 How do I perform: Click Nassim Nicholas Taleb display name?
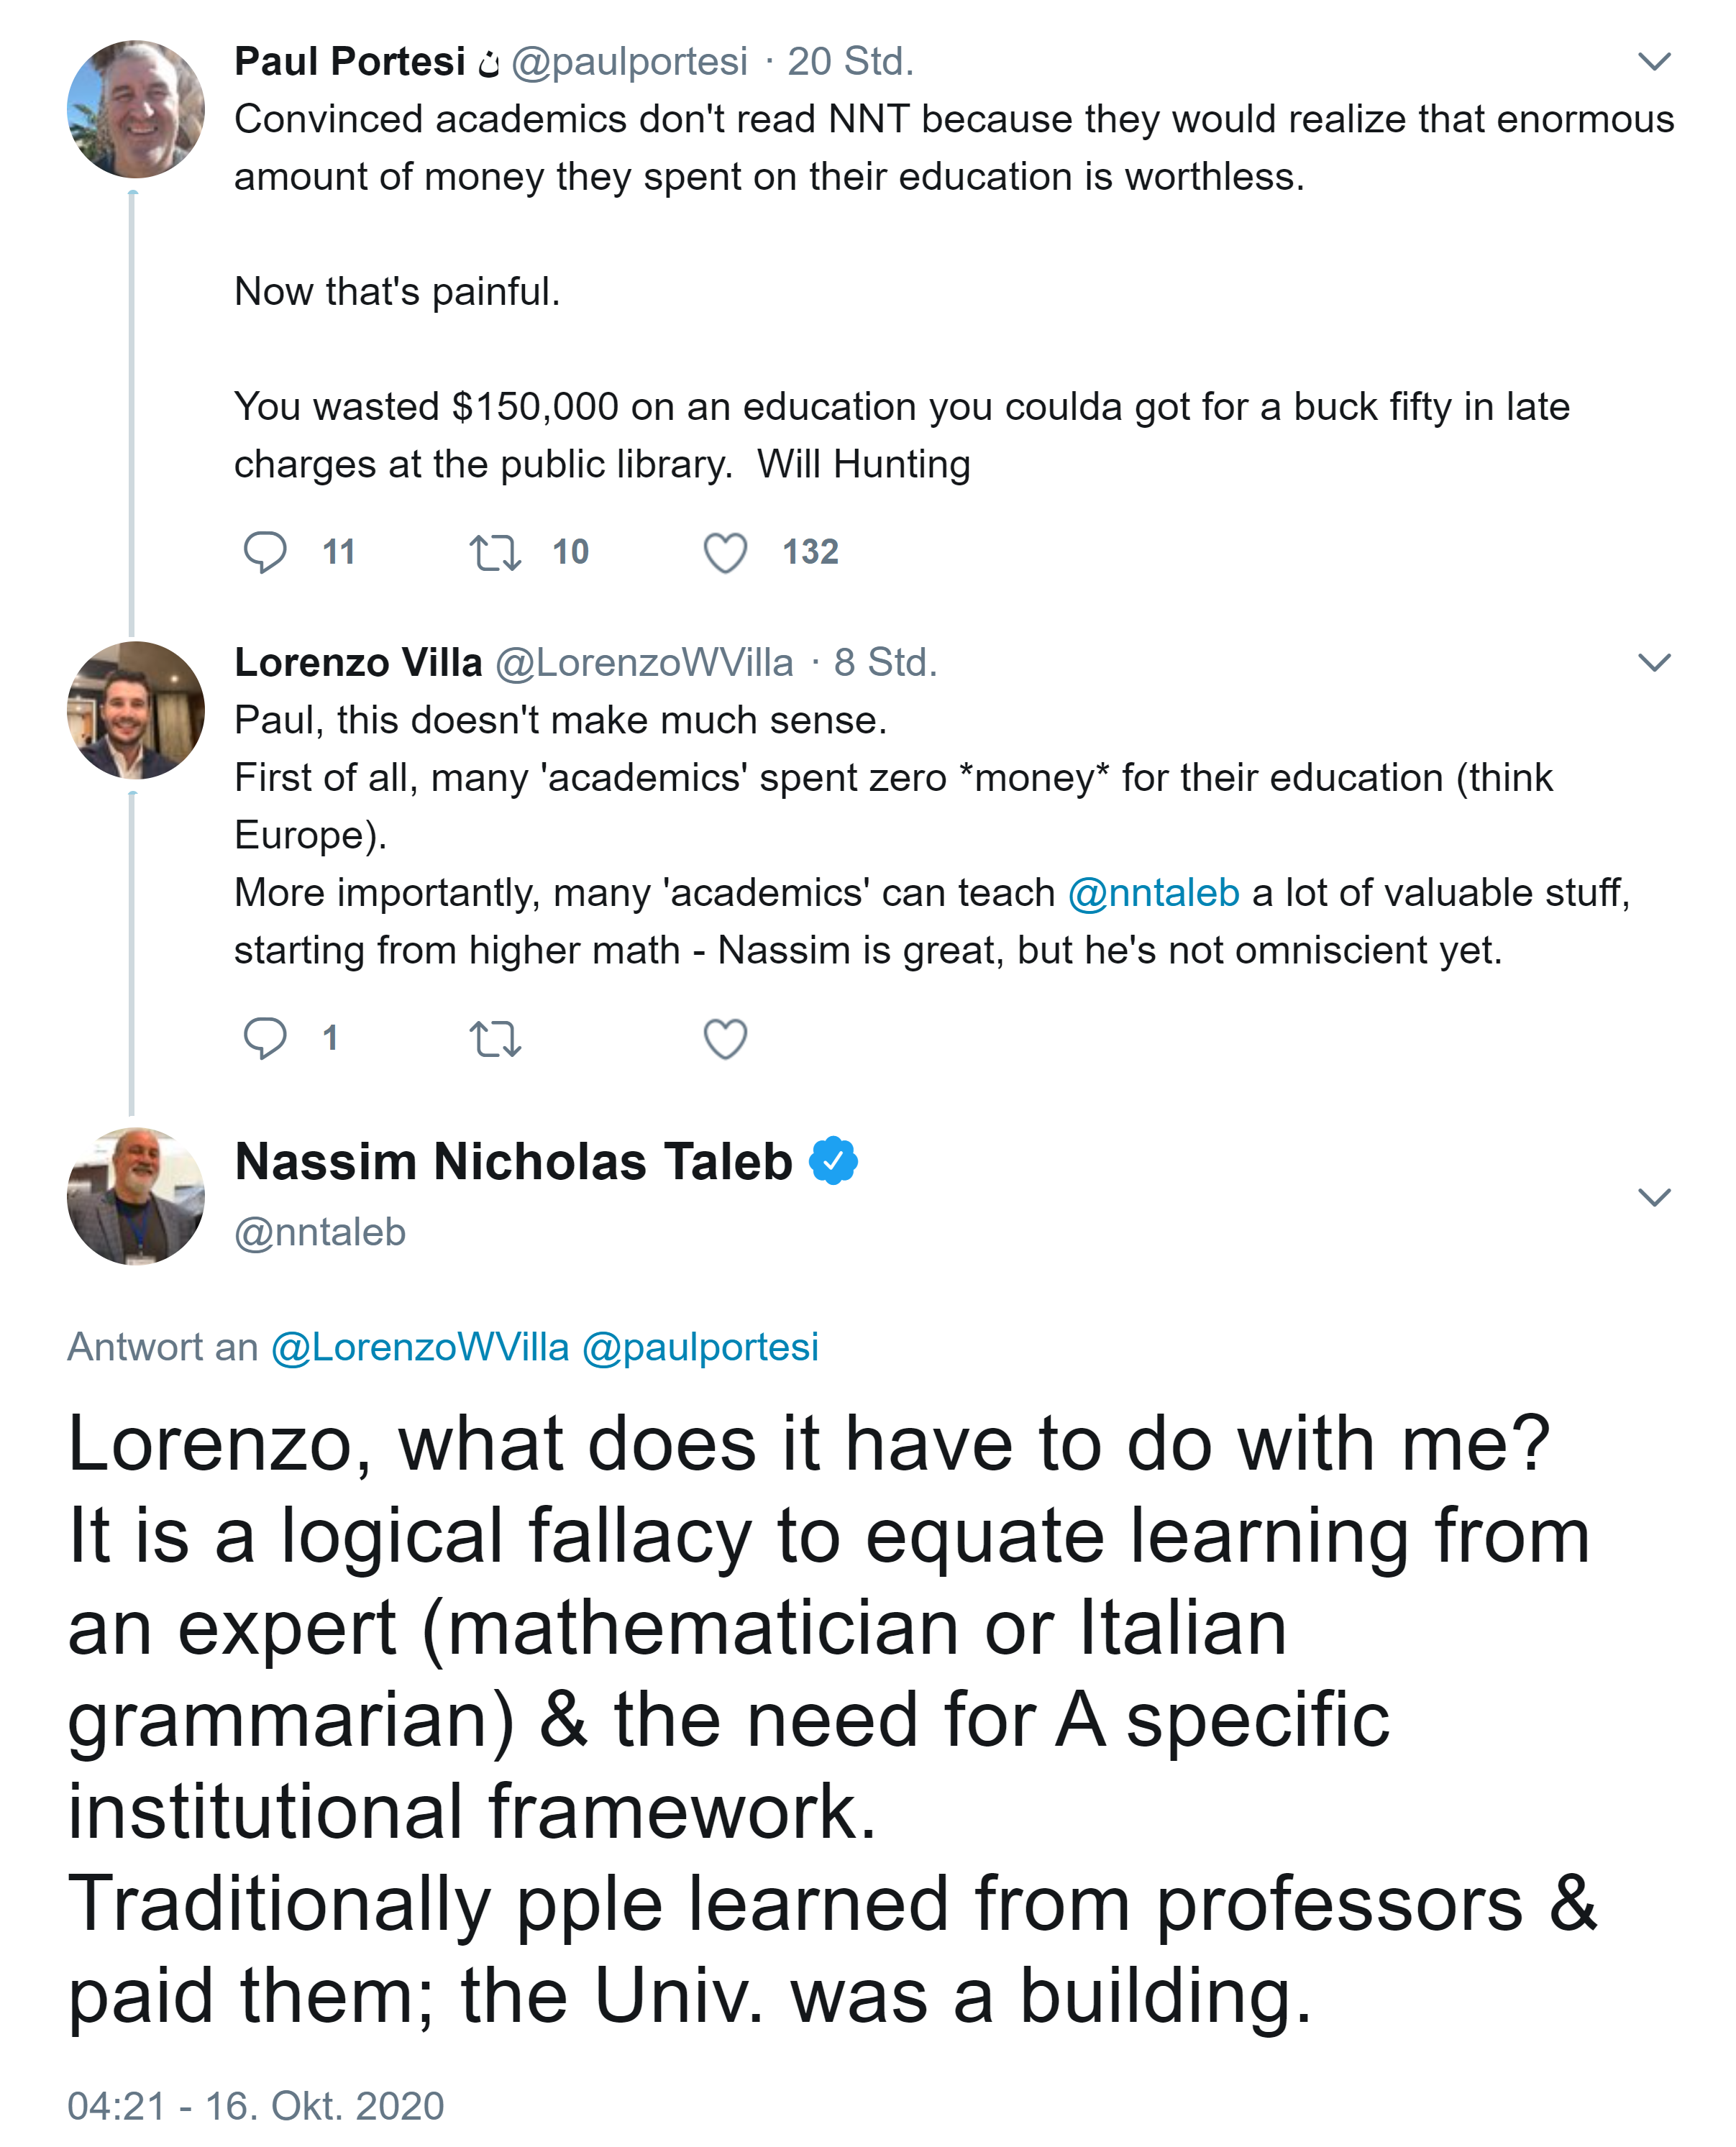[x=513, y=1161]
